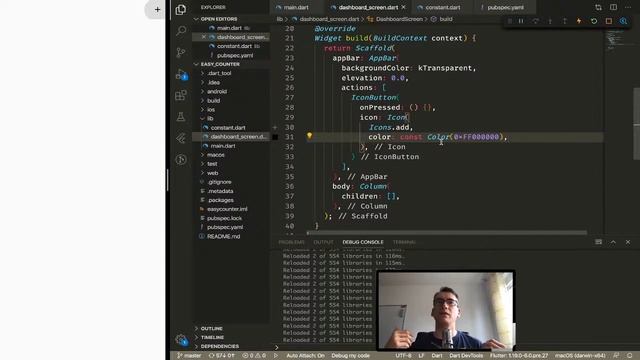
Task: Pause the debug session
Action: click(521, 21)
